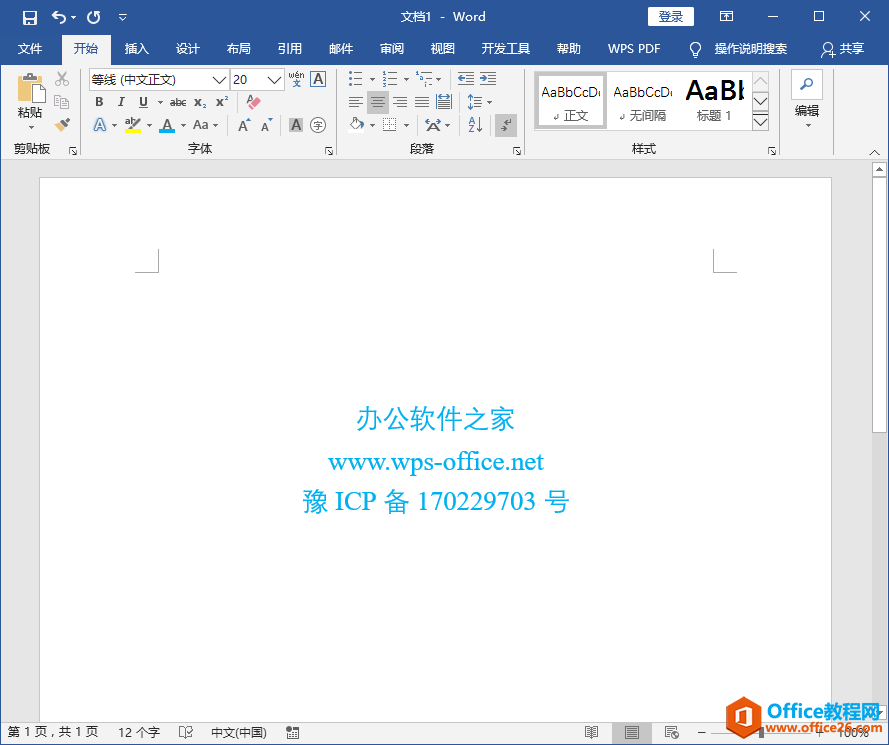Open the 文件 tab
The width and height of the screenshot is (889, 745).
tap(29, 49)
